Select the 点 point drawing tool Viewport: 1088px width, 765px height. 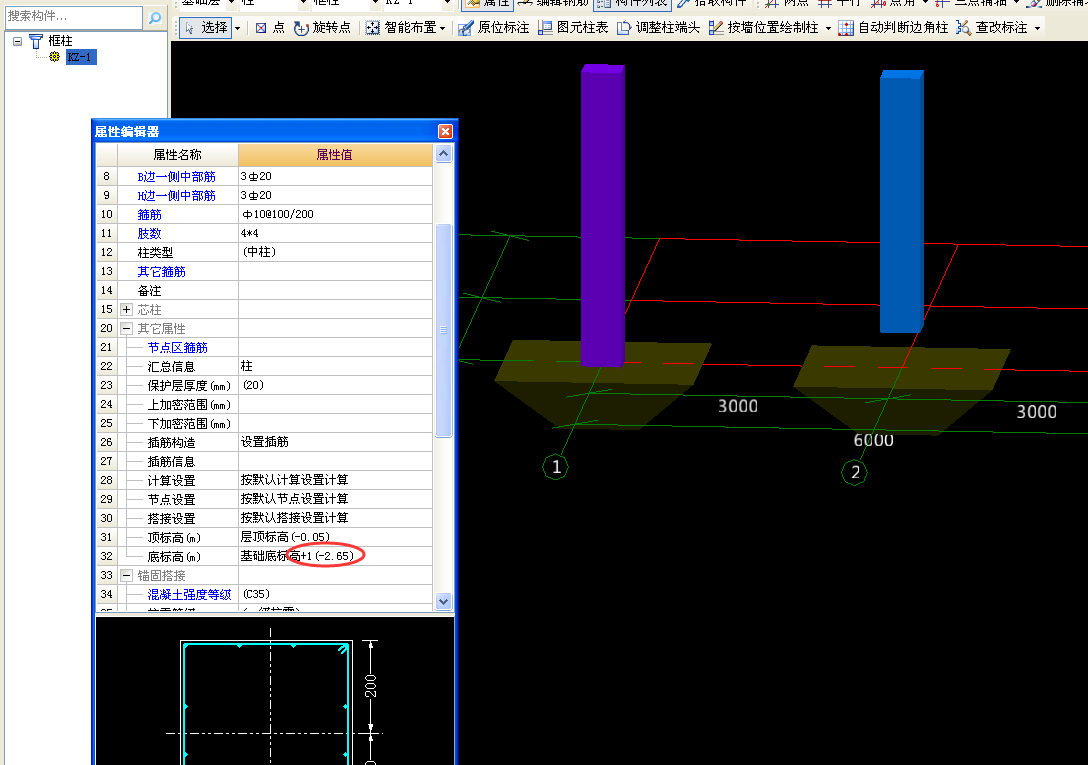[x=269, y=28]
